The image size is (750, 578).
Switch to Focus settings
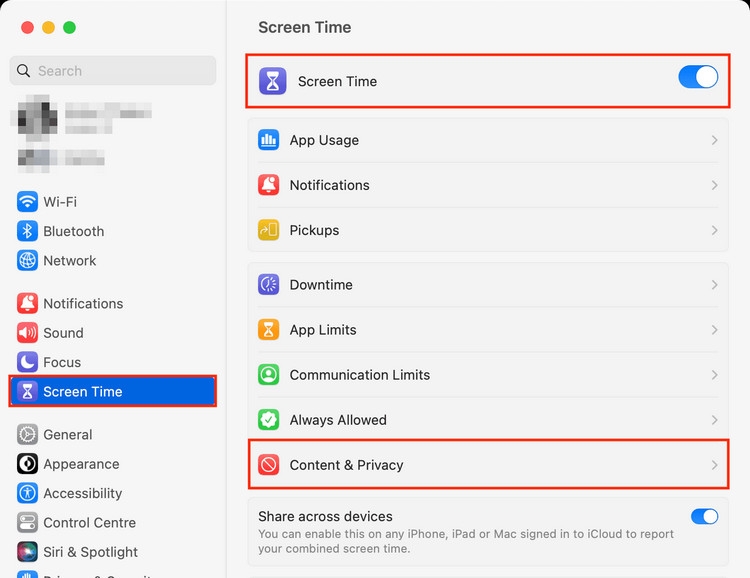pos(113,362)
